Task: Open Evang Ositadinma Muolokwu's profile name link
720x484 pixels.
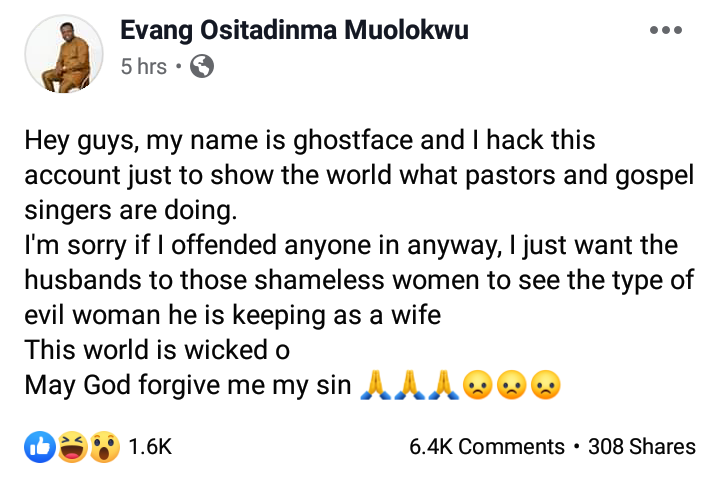Action: tap(294, 31)
